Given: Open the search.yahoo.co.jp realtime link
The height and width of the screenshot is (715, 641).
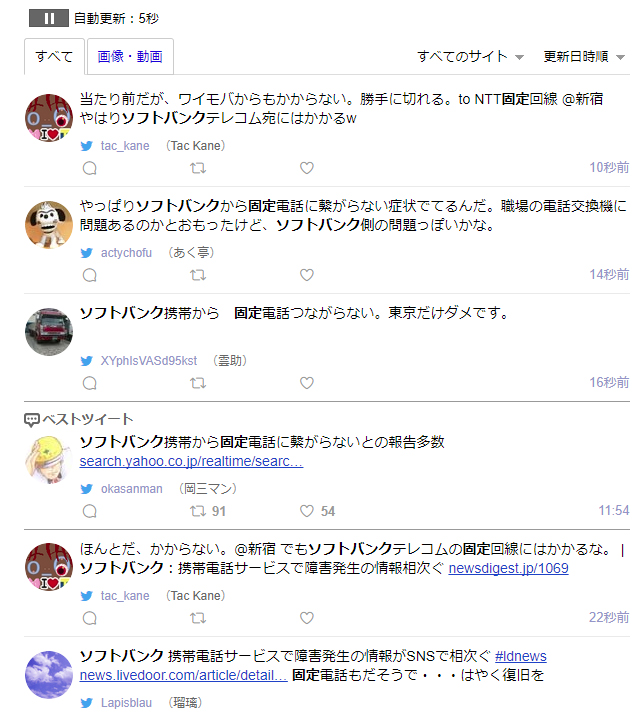Looking at the screenshot, I should click(x=191, y=461).
